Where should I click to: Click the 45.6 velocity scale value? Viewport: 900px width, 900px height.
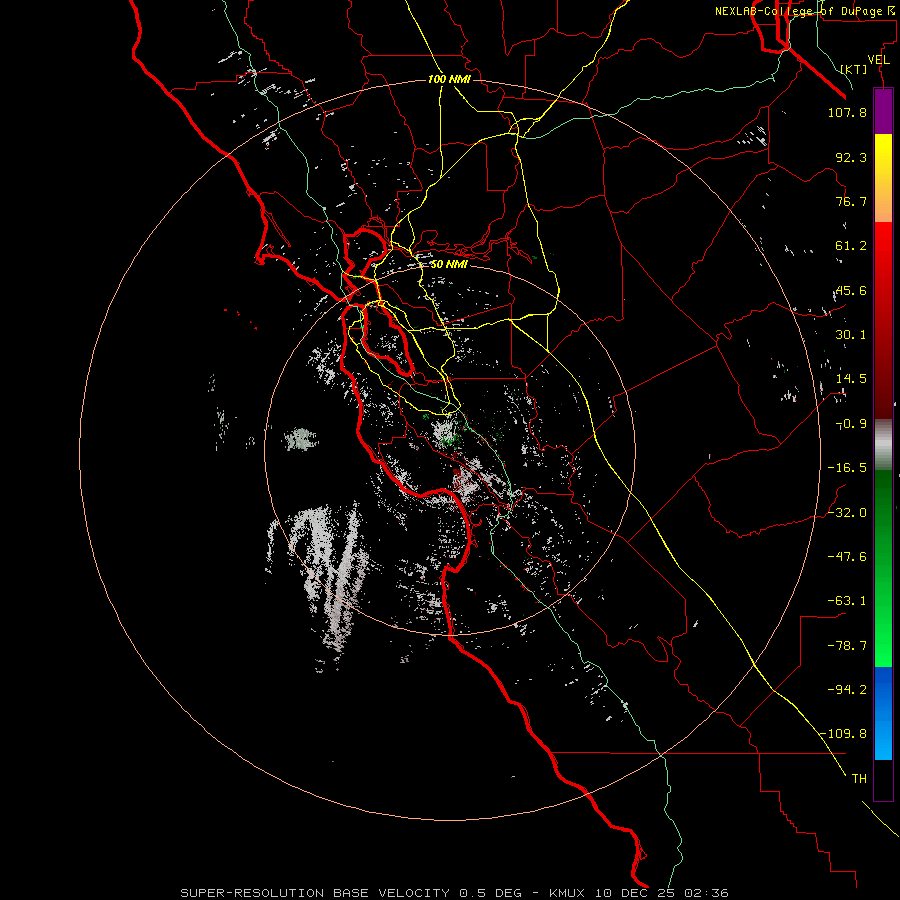(x=851, y=290)
